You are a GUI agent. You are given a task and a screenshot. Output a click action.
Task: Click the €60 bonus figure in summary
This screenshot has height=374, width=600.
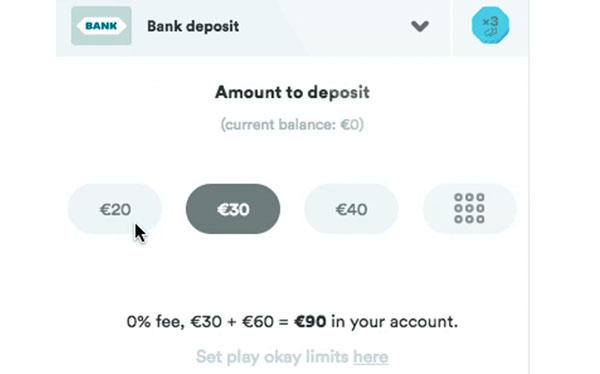coord(258,322)
